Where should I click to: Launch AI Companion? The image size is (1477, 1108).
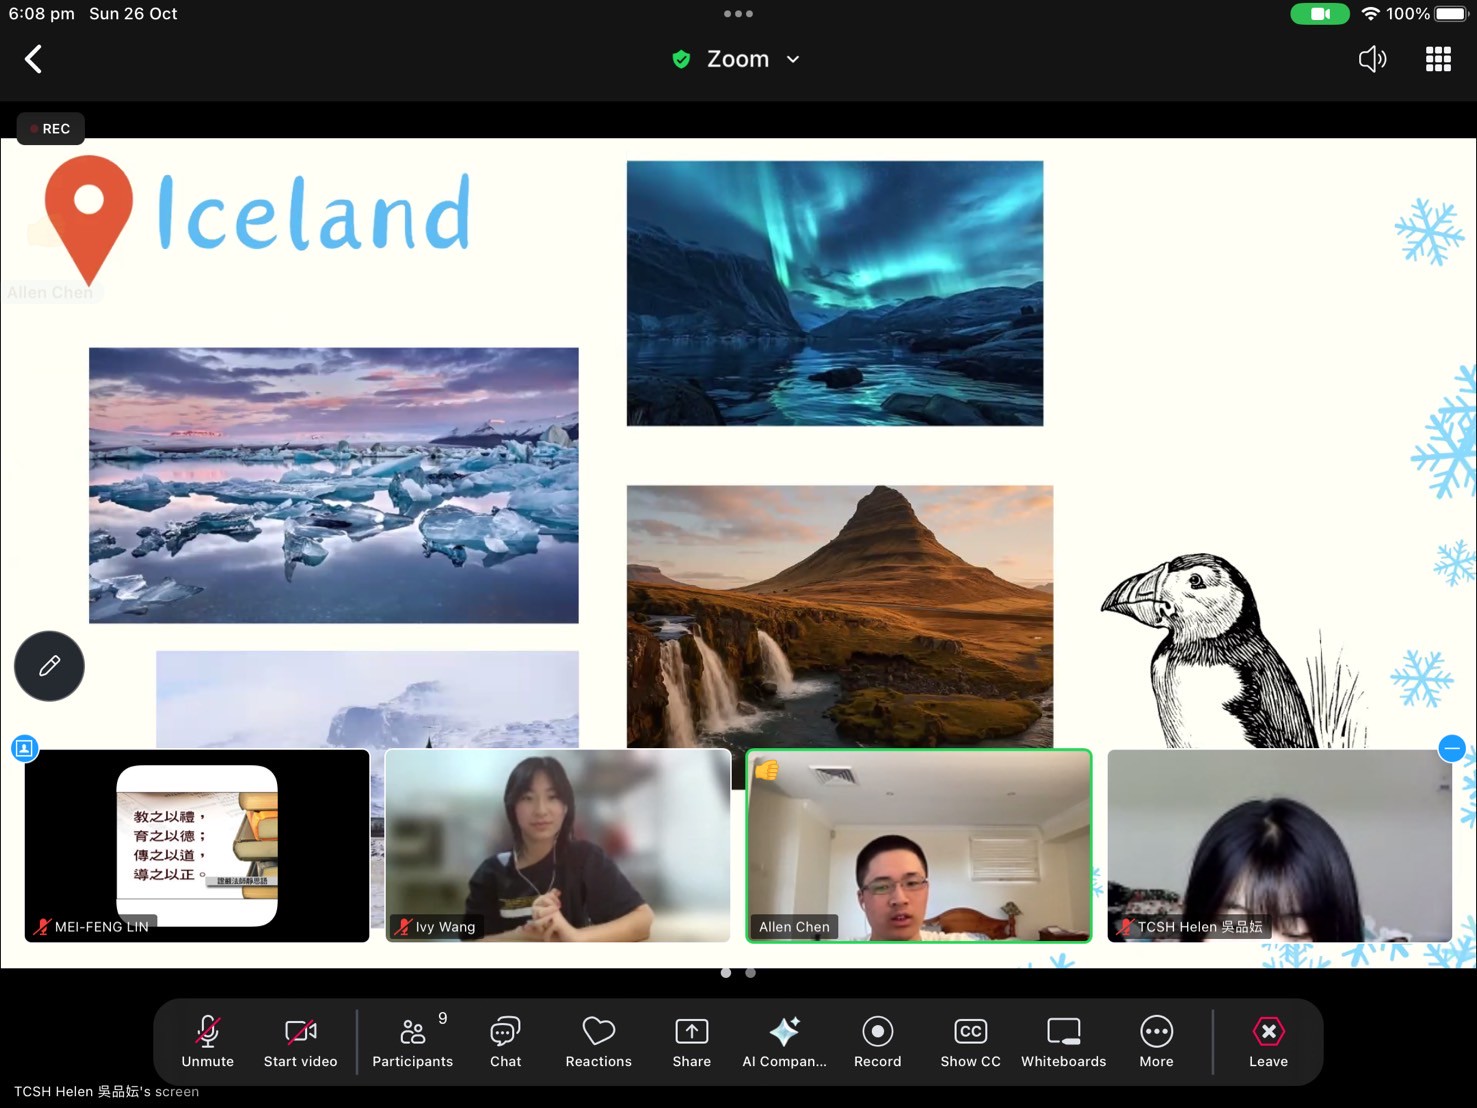coord(784,1041)
